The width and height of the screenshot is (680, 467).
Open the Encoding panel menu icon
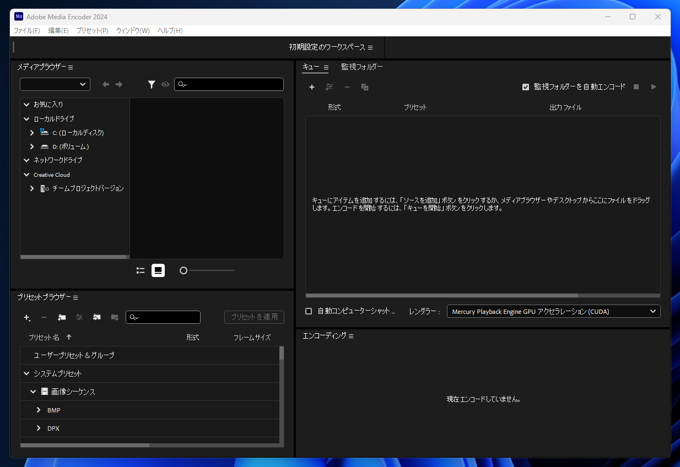(351, 336)
